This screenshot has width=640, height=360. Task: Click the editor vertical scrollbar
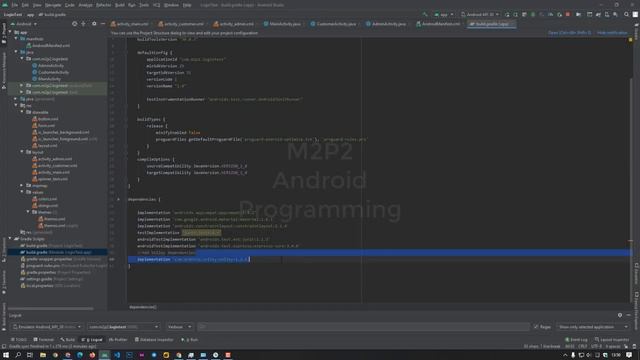pyautogui.click(x=631, y=161)
